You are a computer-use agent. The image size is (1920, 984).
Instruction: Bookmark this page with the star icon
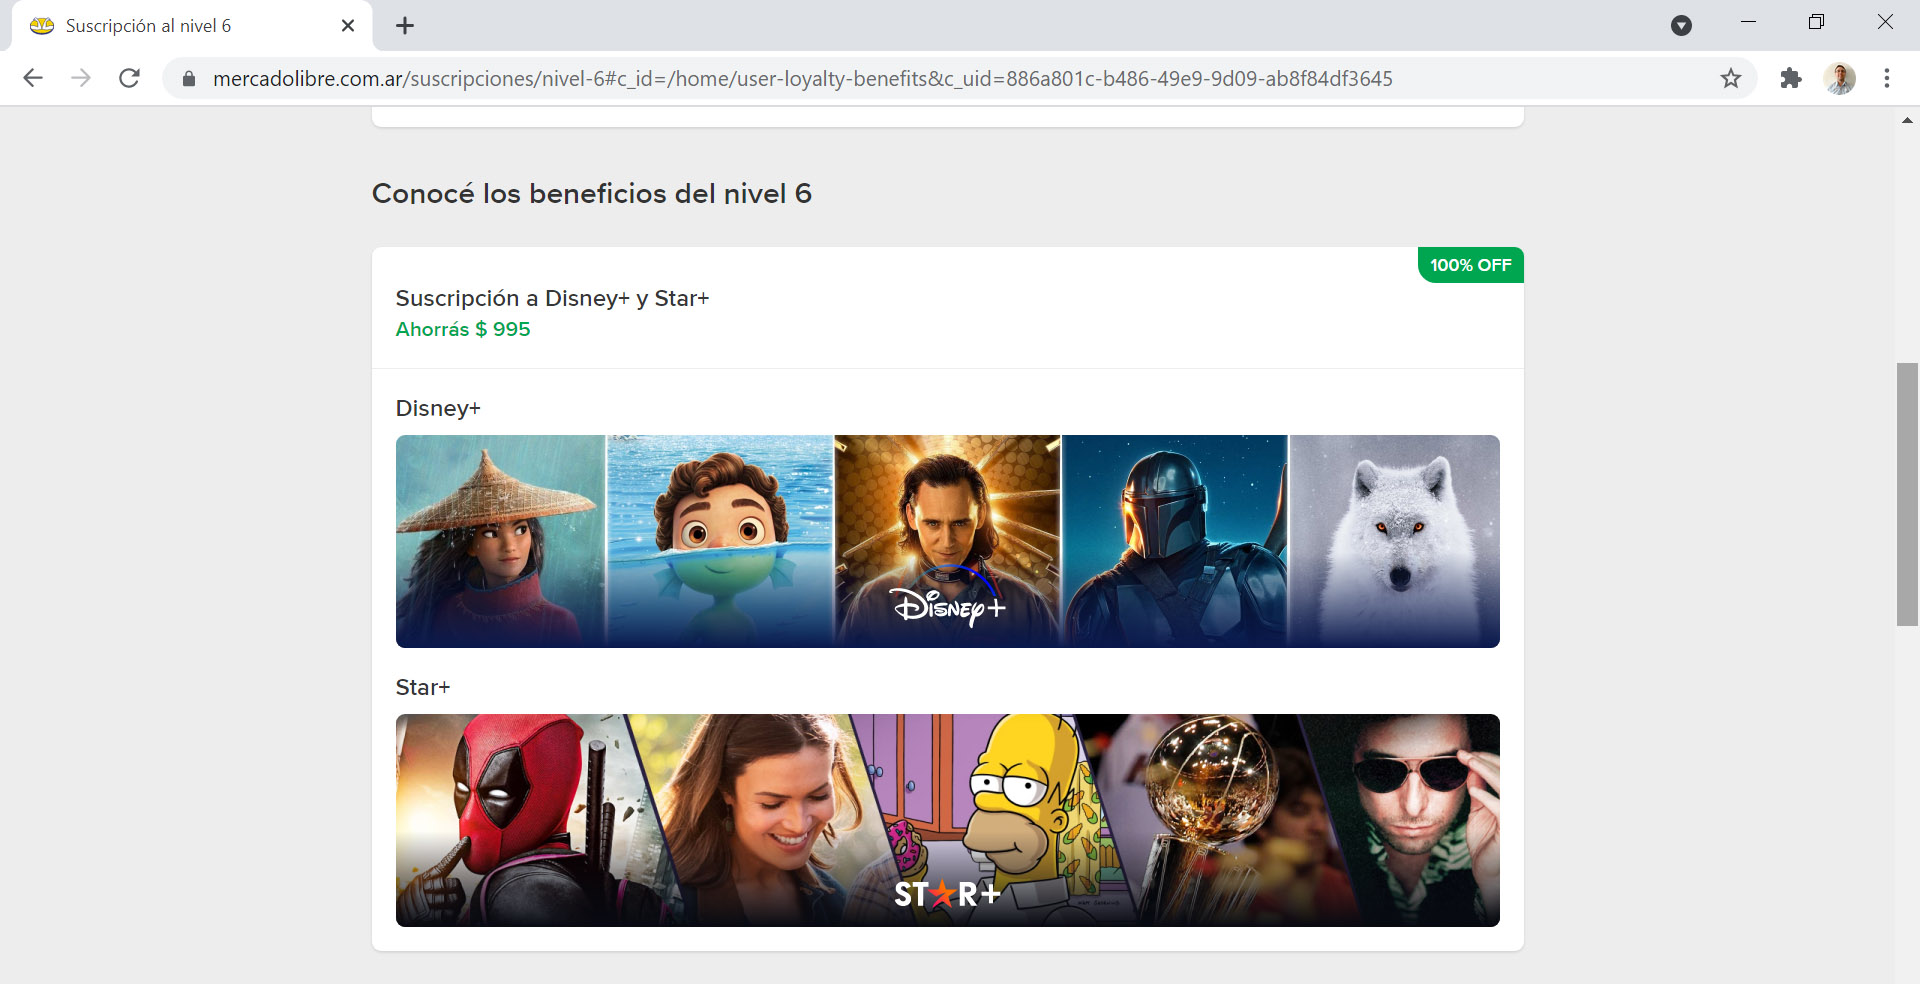pyautogui.click(x=1731, y=78)
